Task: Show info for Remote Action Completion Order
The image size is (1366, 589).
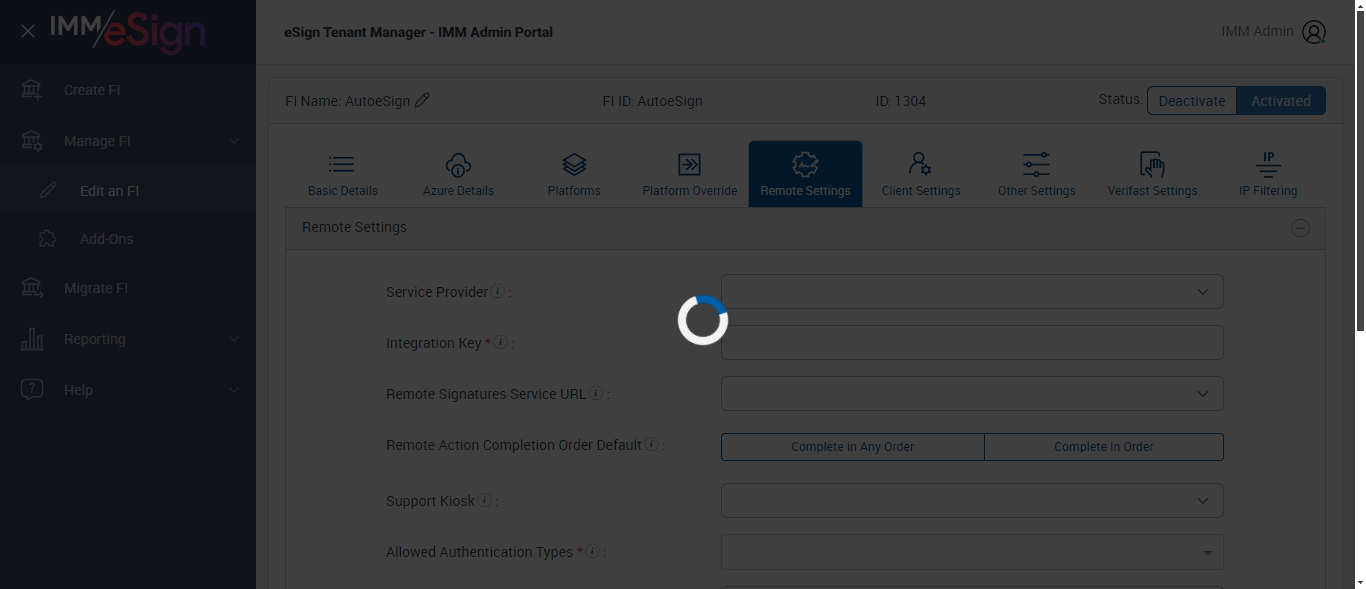Action: click(x=652, y=444)
